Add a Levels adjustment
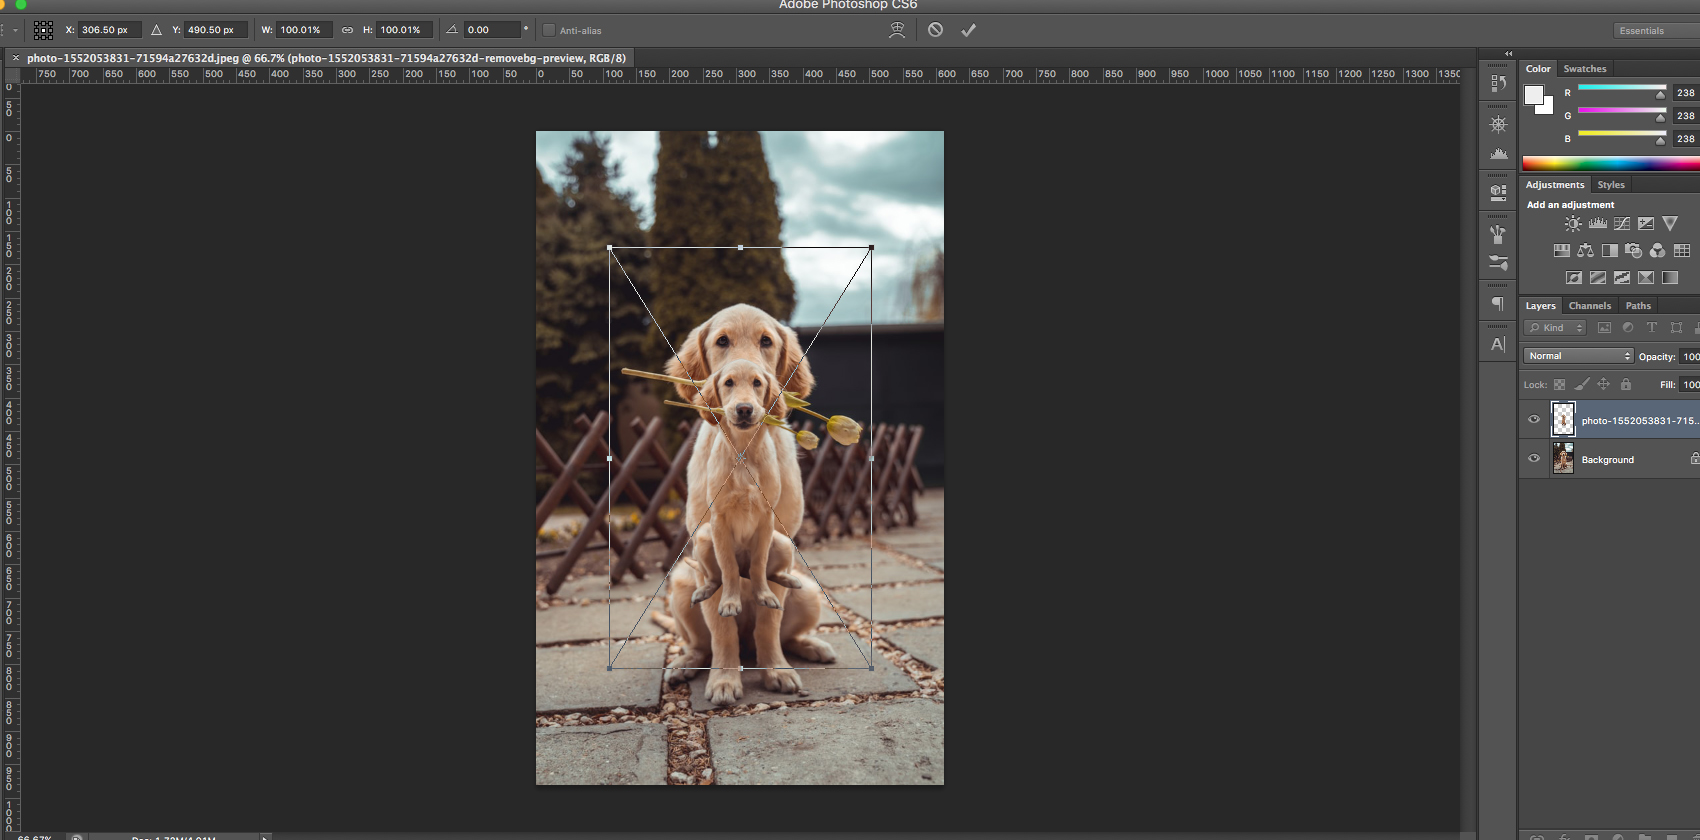 [1598, 224]
